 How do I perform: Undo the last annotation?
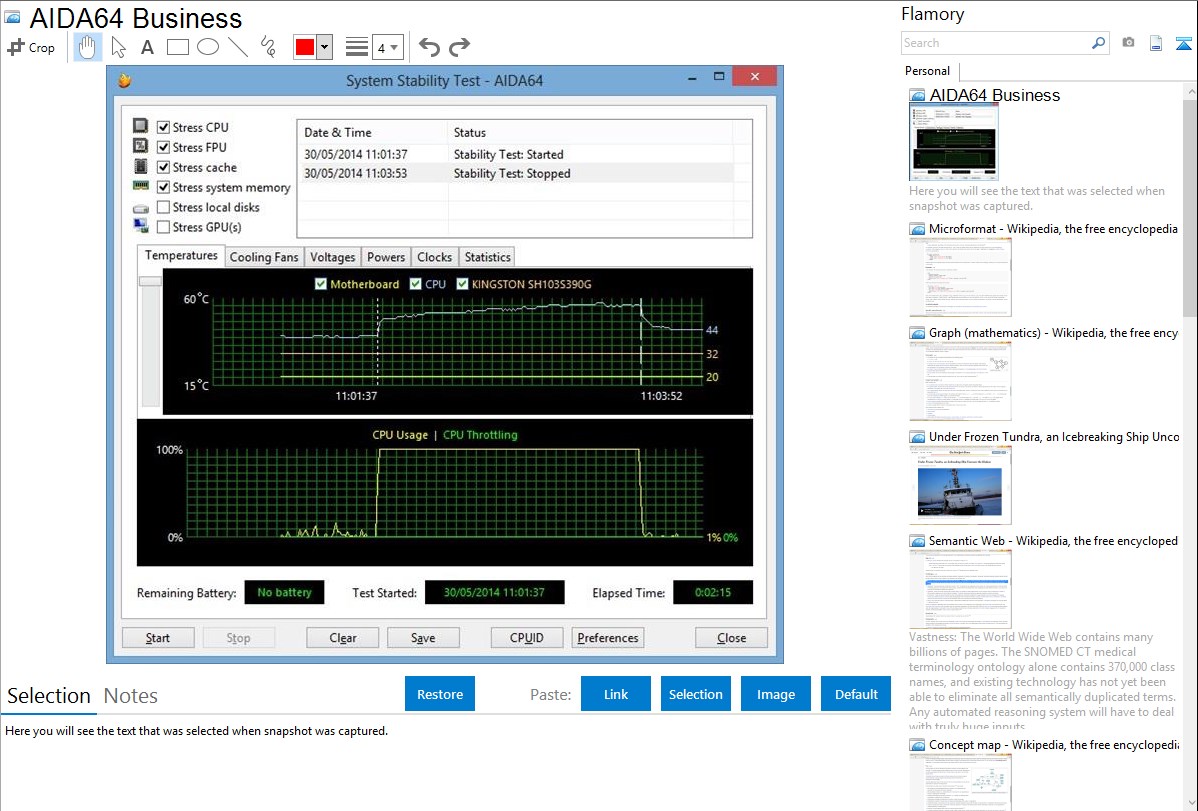click(429, 47)
